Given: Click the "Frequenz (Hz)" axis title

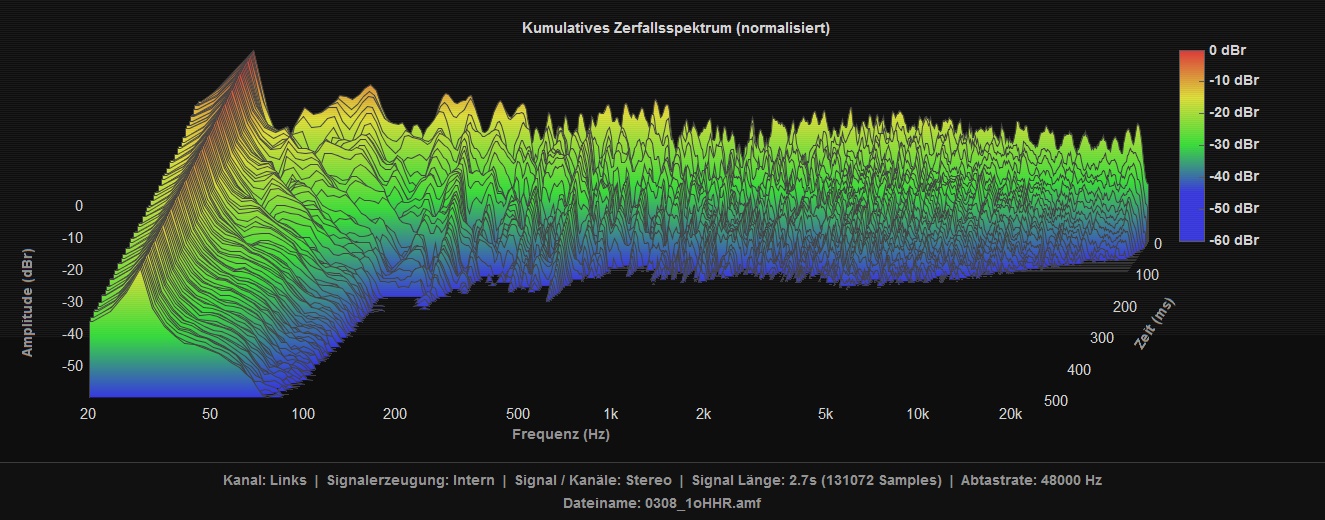Looking at the screenshot, I should [x=561, y=434].
